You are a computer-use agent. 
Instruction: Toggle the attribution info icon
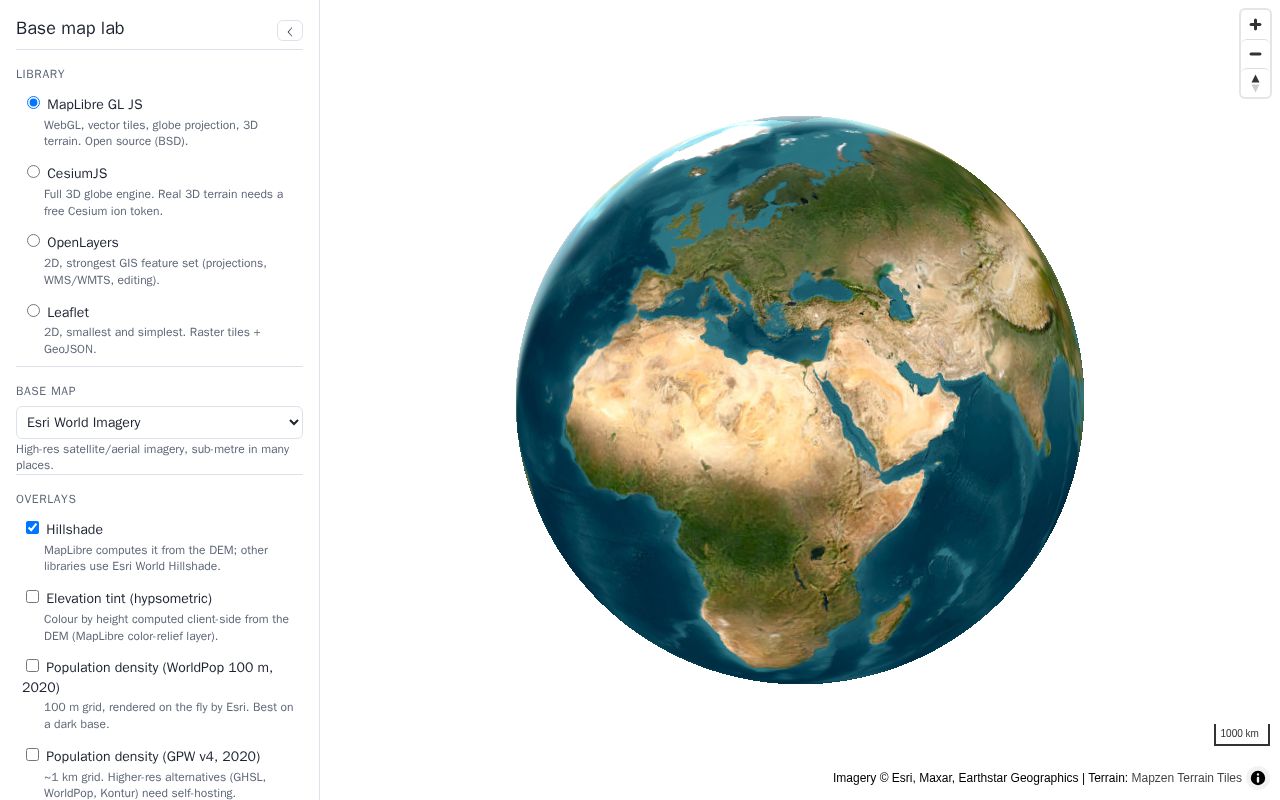point(1258,778)
